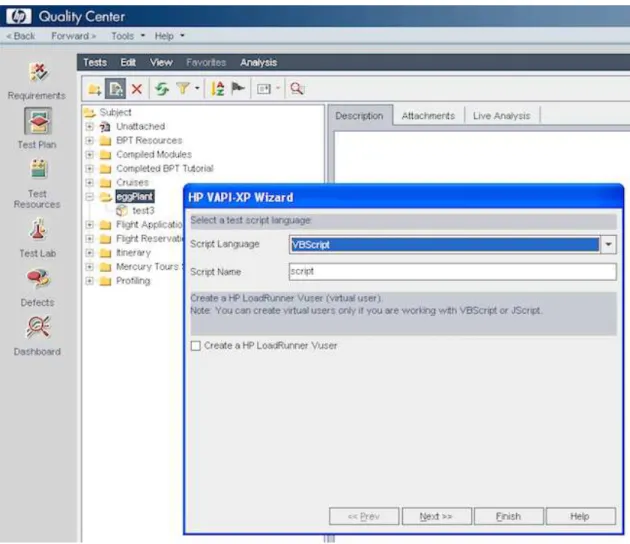Switch to the Description tab
The image size is (630, 544).
(x=359, y=116)
